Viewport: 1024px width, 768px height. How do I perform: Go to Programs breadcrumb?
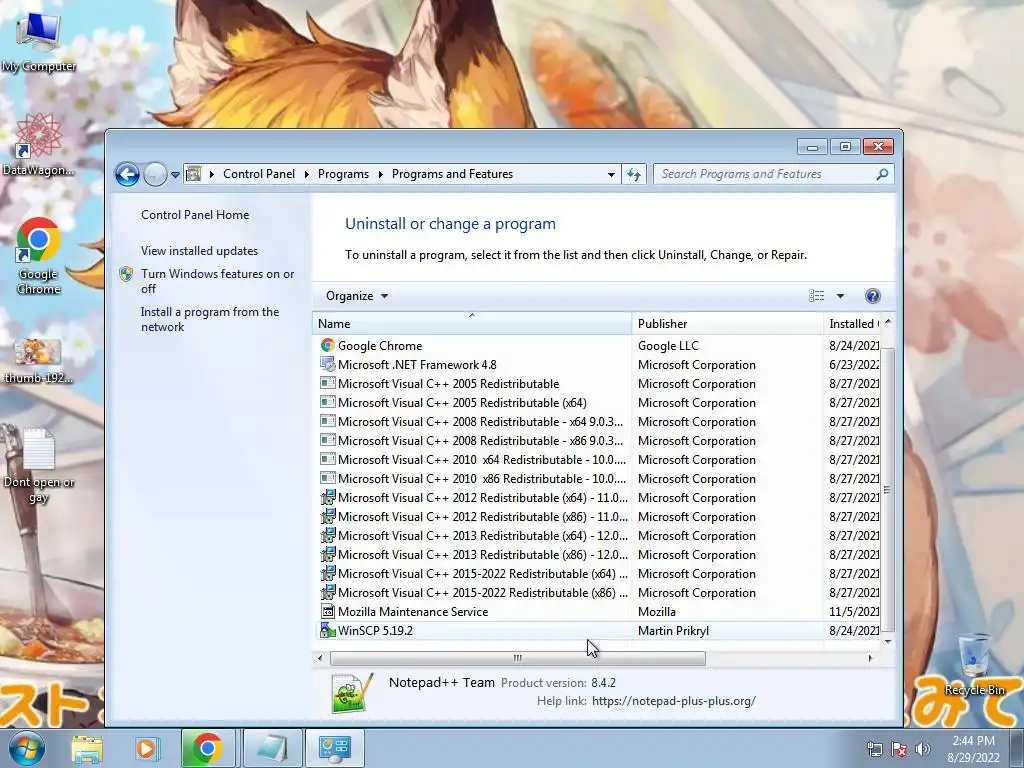[343, 174]
